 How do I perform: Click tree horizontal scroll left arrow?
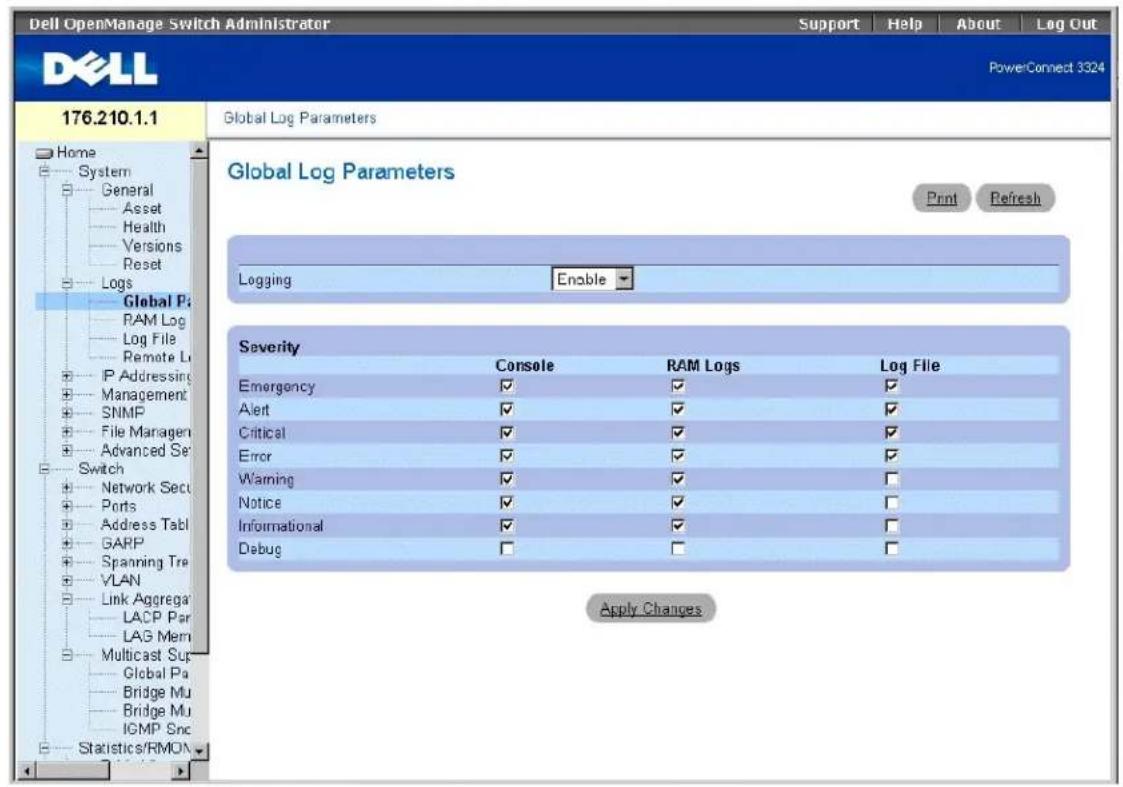(26, 771)
